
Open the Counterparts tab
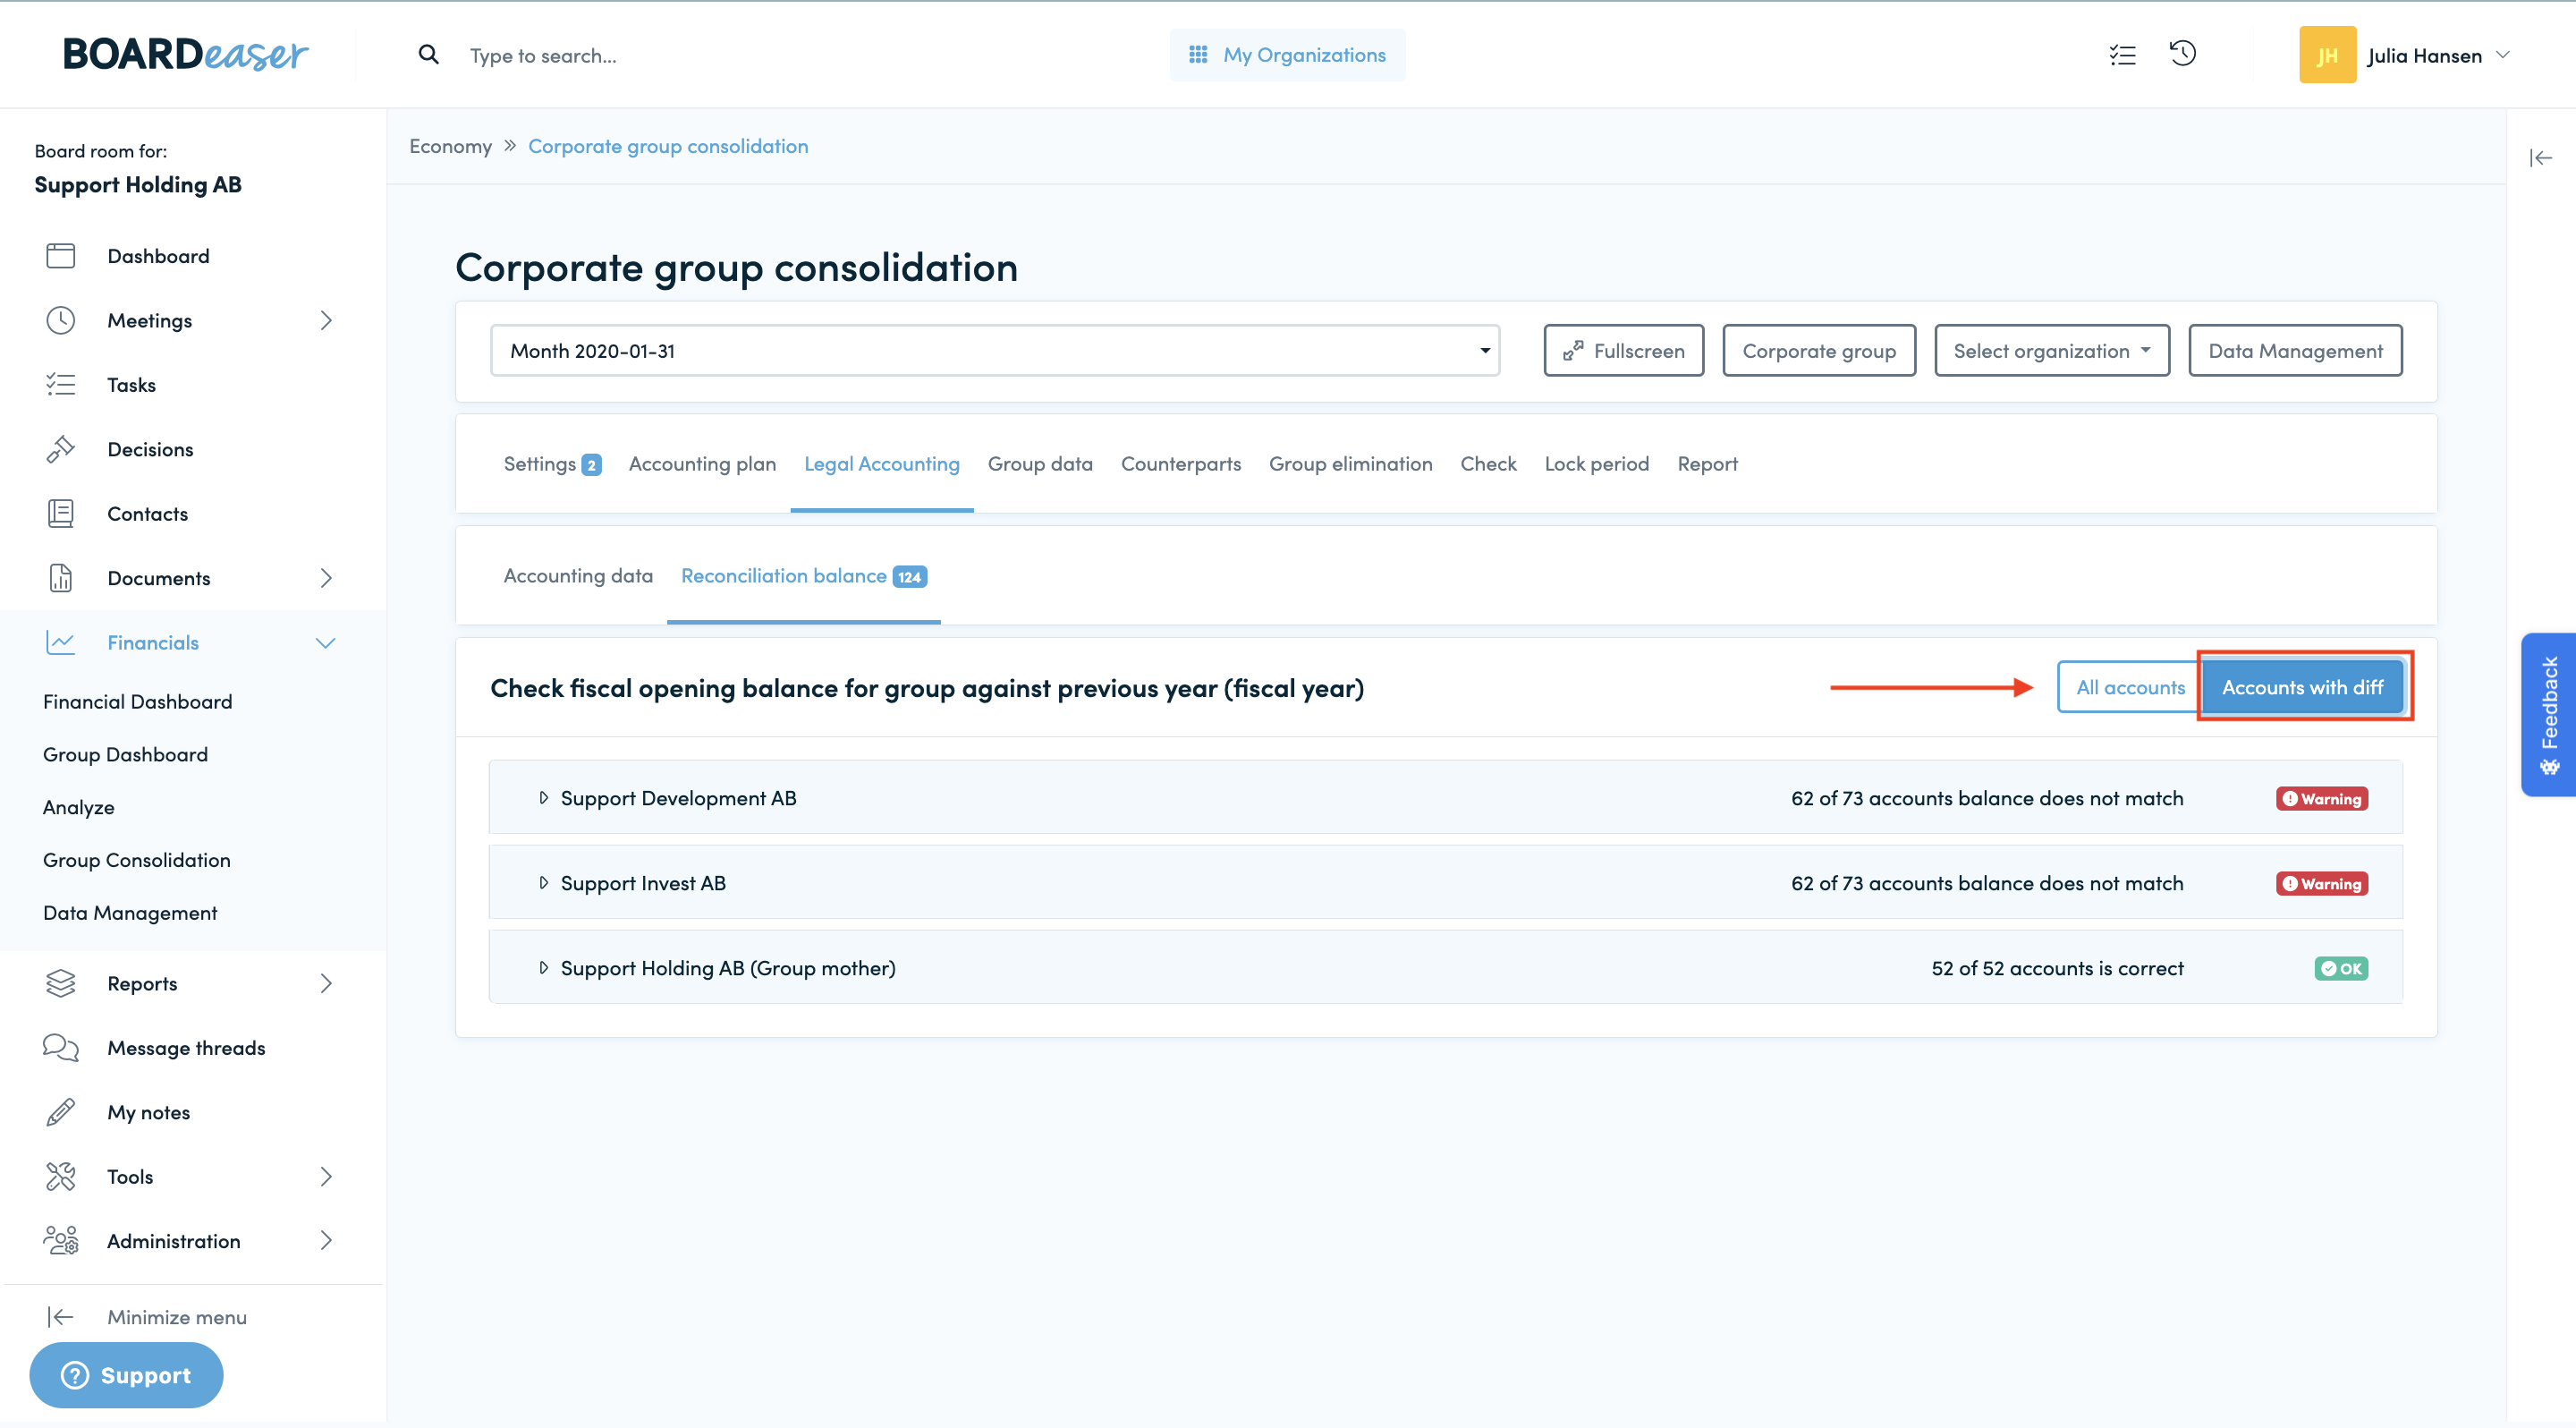[1180, 464]
